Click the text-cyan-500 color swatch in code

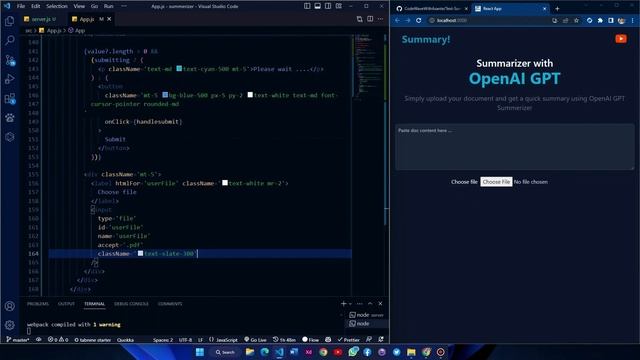point(179,69)
